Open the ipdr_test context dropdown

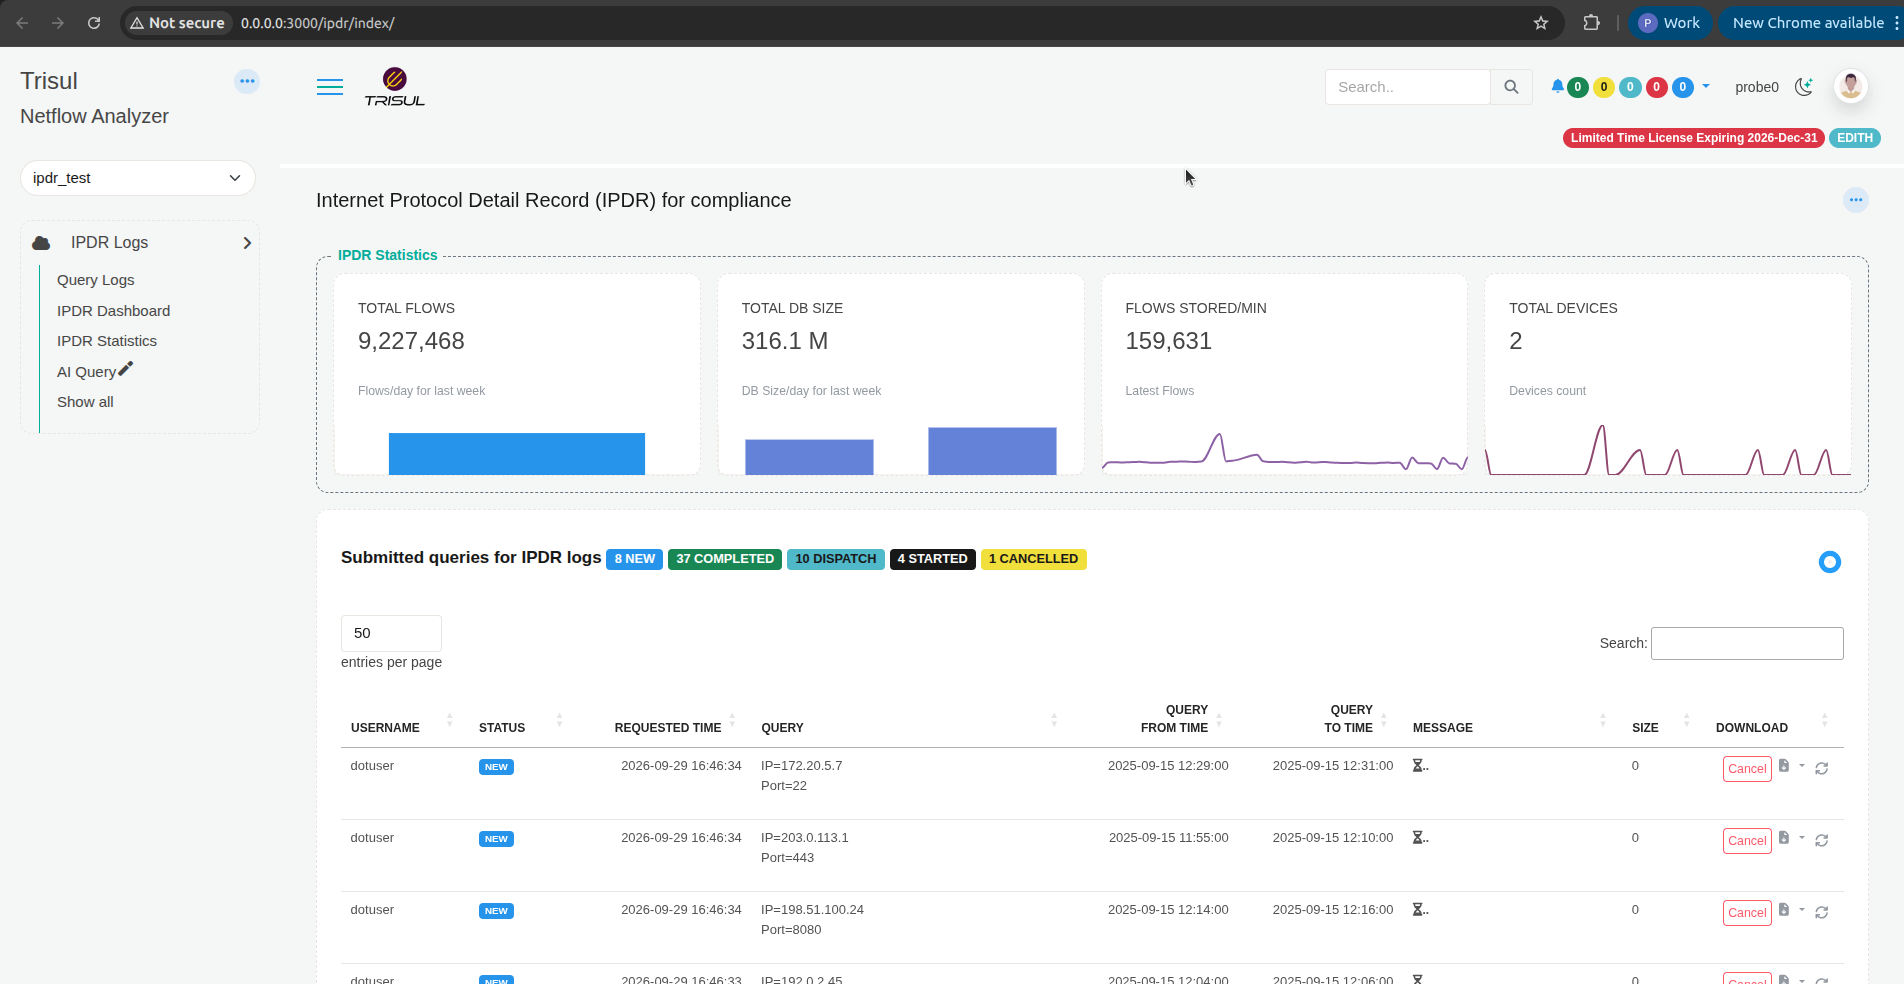[x=138, y=178]
